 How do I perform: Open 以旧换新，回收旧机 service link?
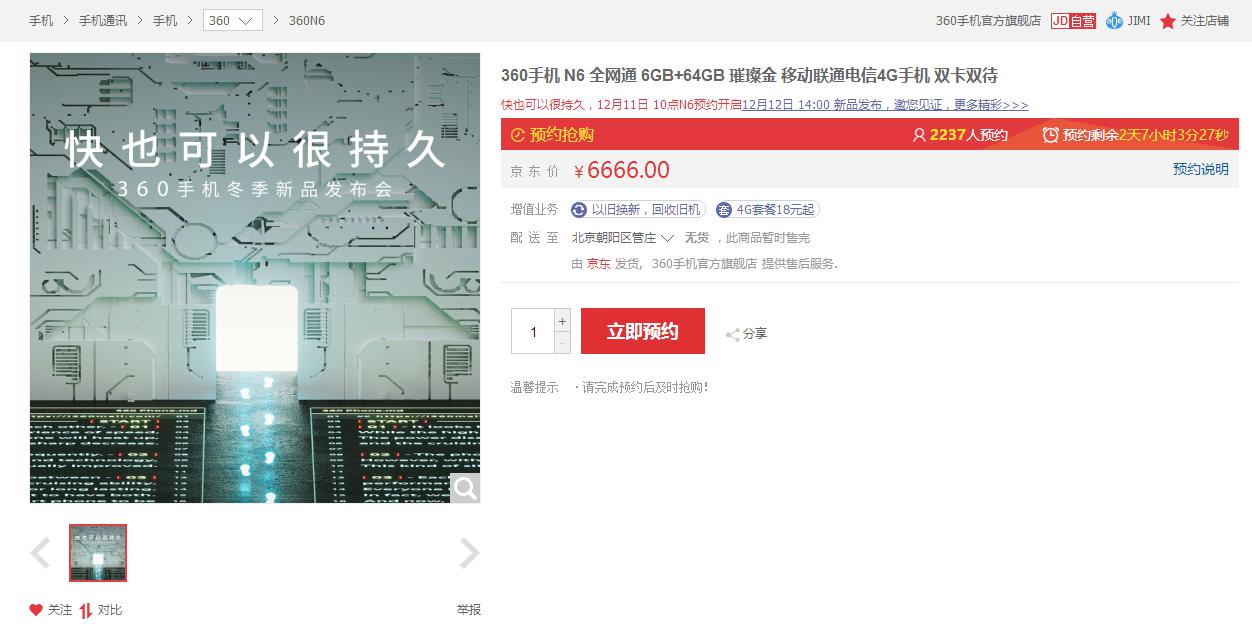[647, 210]
